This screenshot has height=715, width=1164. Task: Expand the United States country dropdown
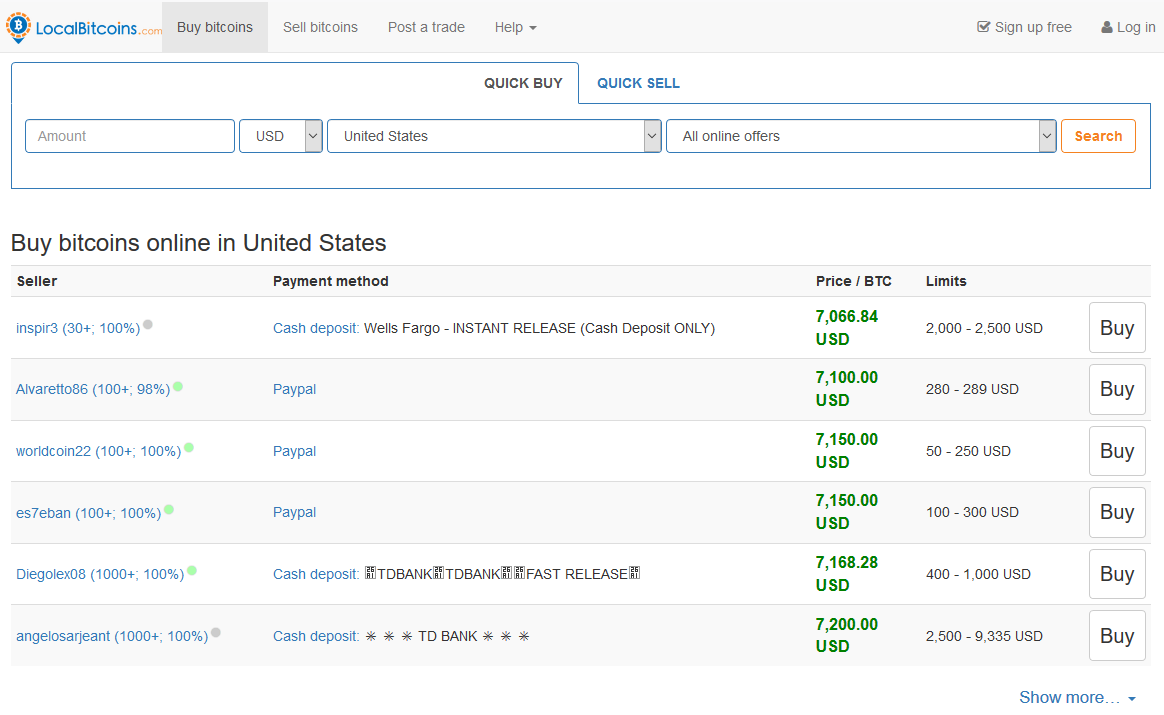point(494,136)
